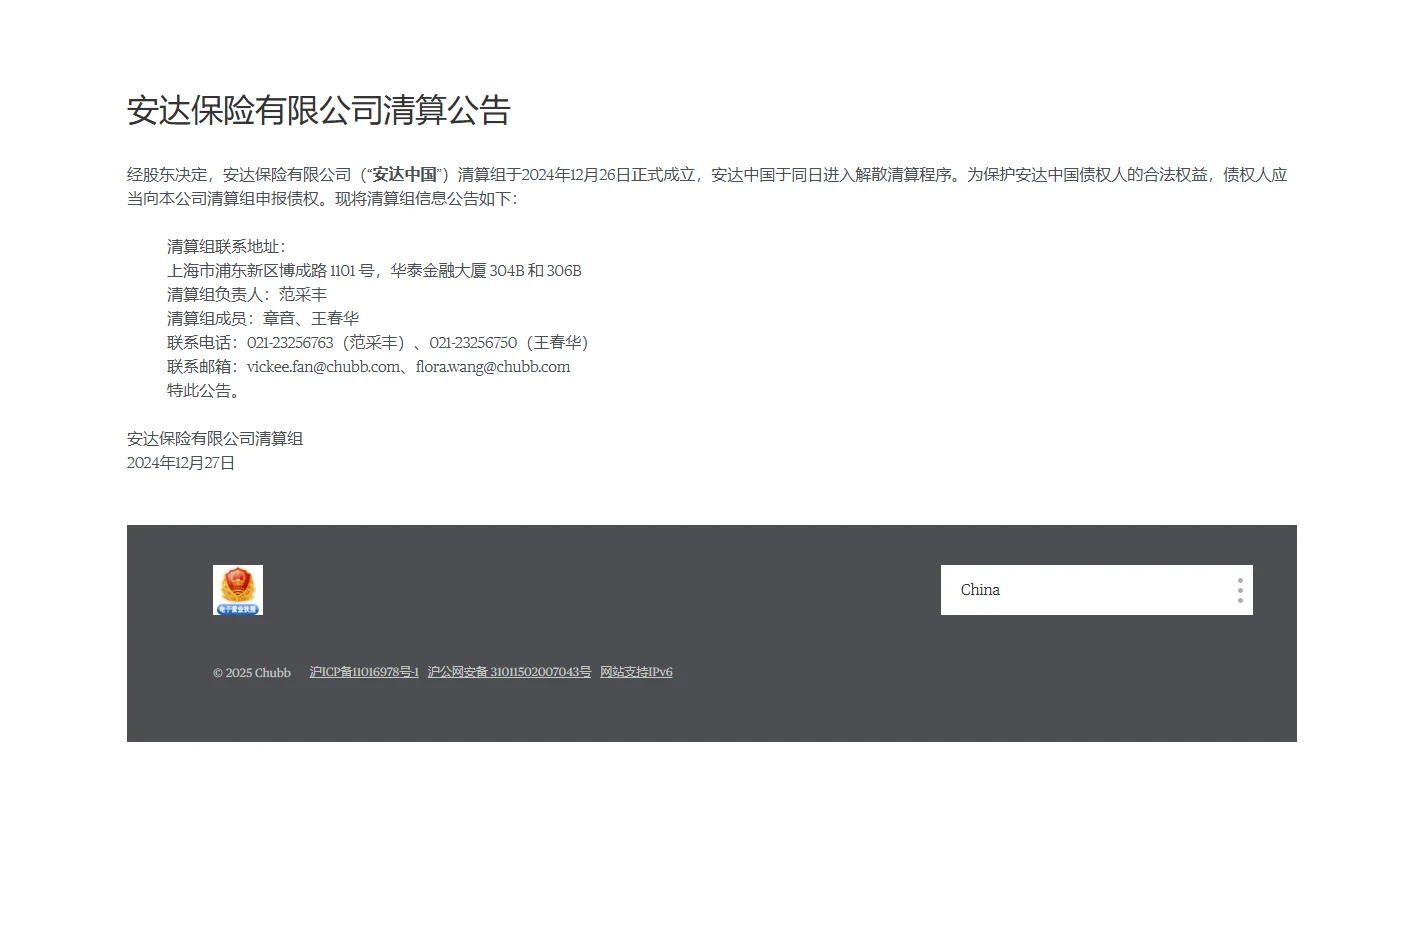Click the signature 安达保险有限公司清算组
Viewport: 1424px width, 933px height.
215,439
